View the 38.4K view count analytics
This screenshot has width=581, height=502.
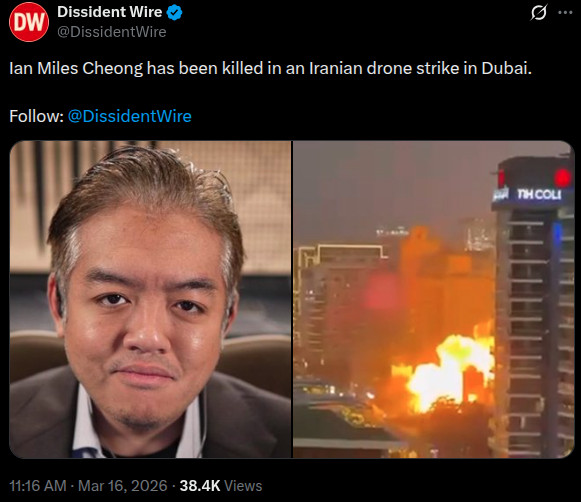pyautogui.click(x=200, y=486)
